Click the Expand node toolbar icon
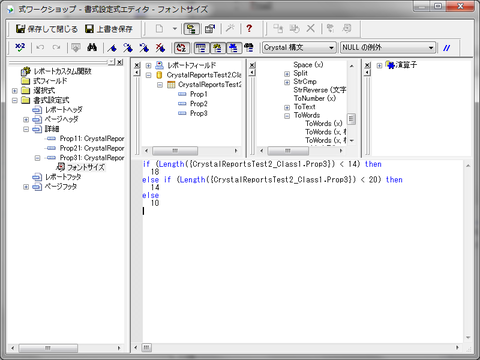Screen dimensions: 480x360 [x=330, y=29]
